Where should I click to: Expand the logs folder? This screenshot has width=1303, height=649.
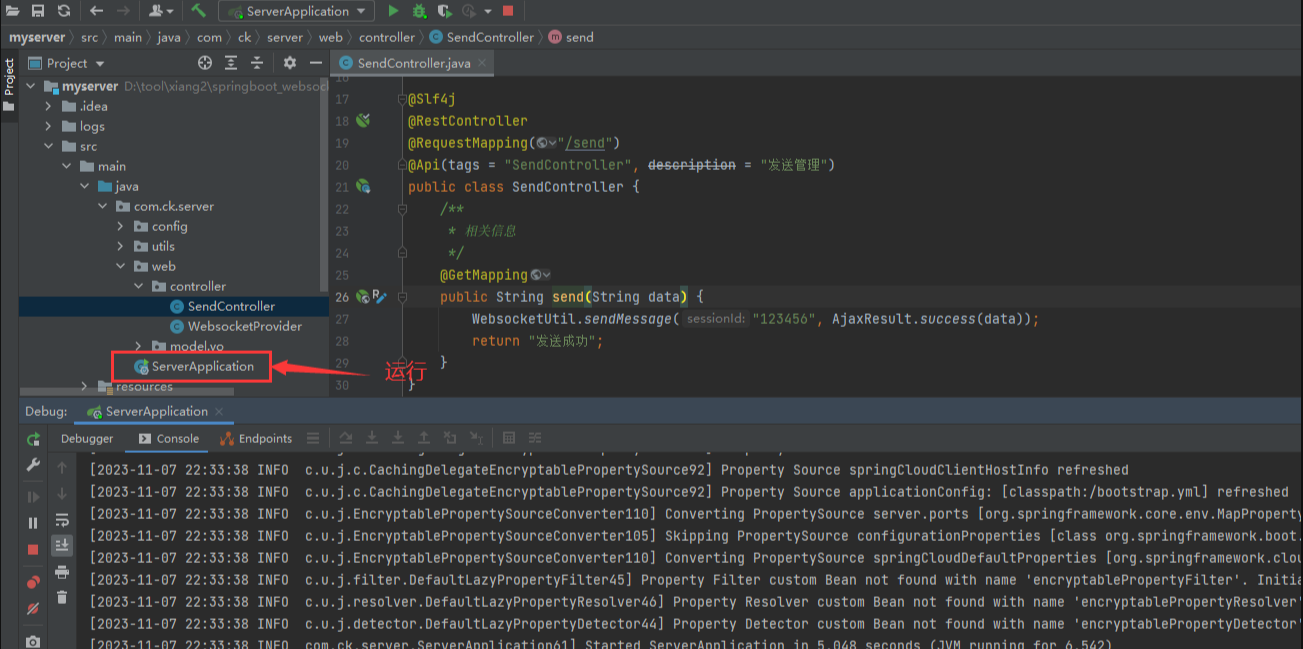(x=48, y=126)
